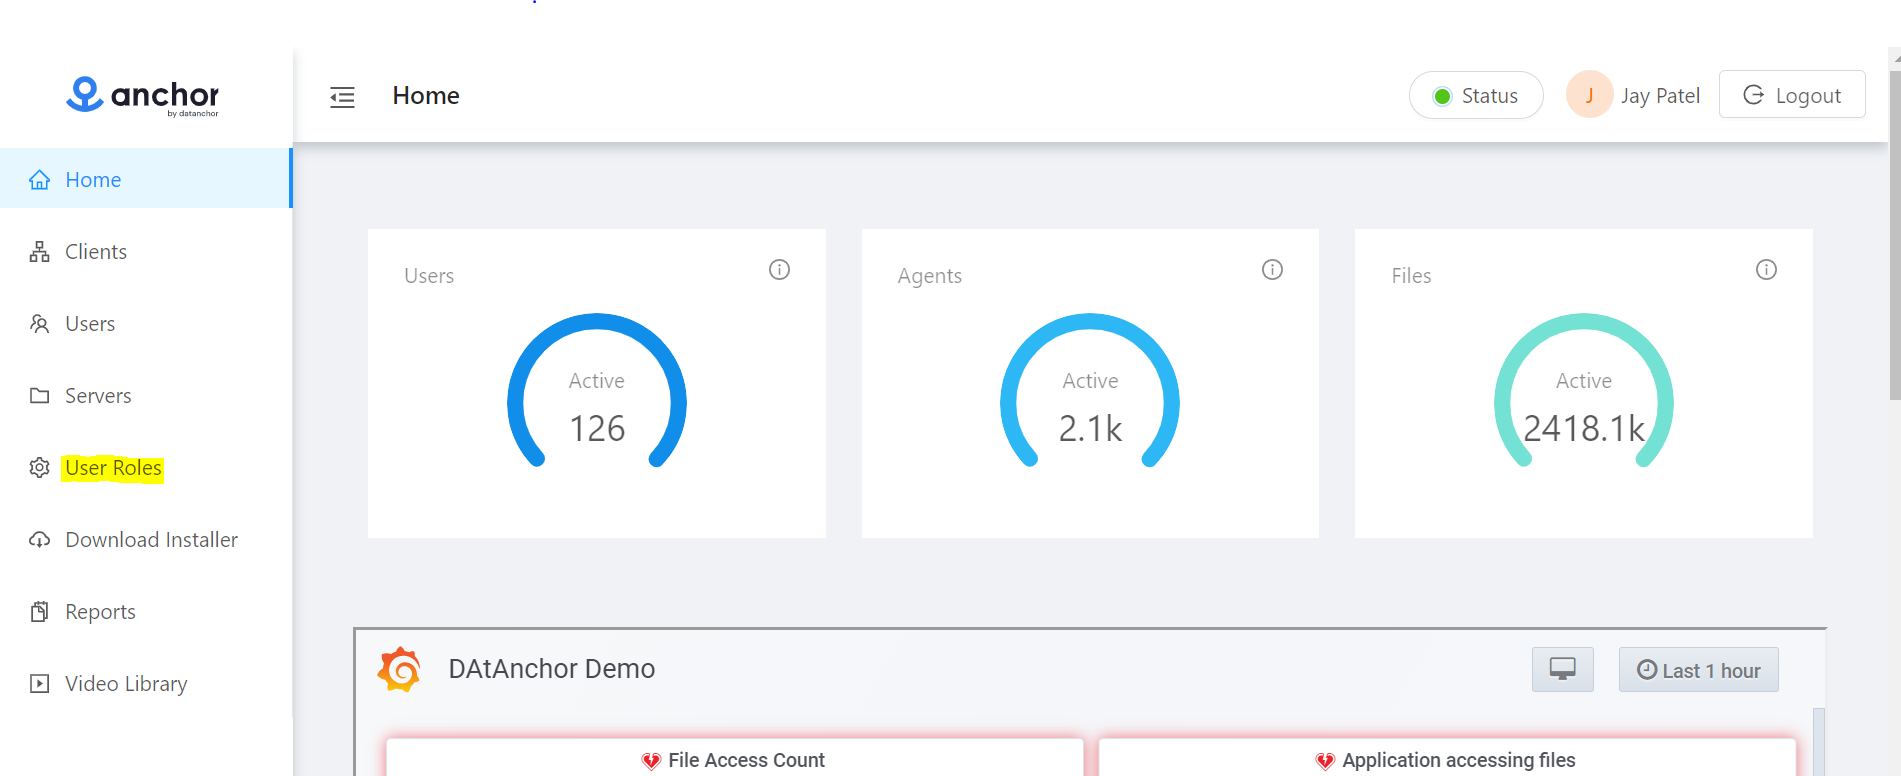Click the Grafana logo beside DAtAnchor Demo
This screenshot has height=776, width=1901.
400,669
